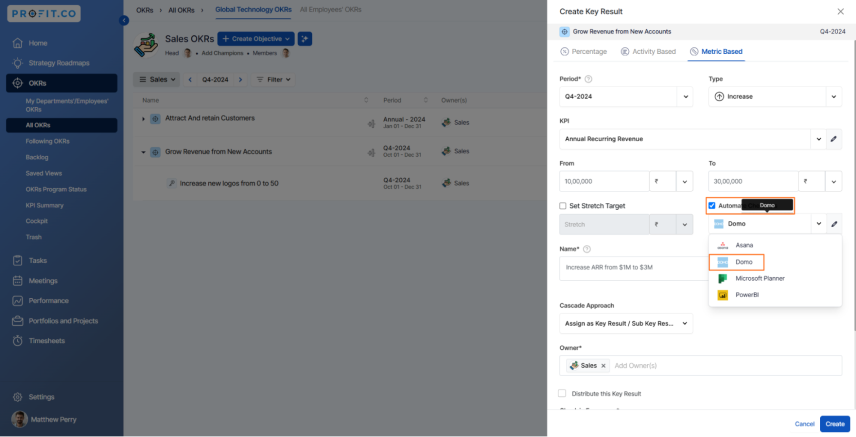856x437 pixels.
Task: Click the Create Objective button
Action: tap(255, 39)
